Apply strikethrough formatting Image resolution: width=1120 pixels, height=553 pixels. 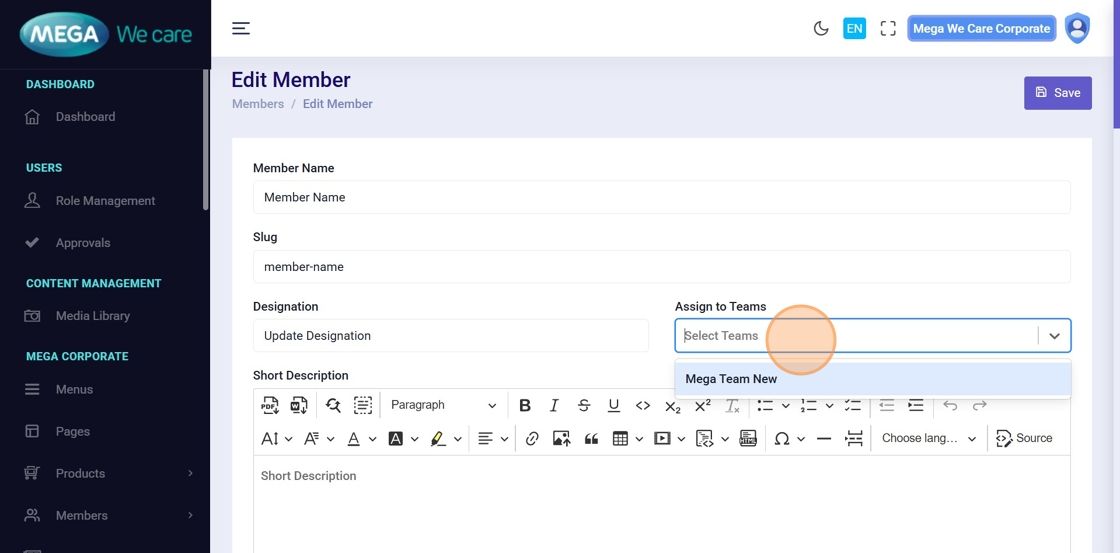click(584, 405)
